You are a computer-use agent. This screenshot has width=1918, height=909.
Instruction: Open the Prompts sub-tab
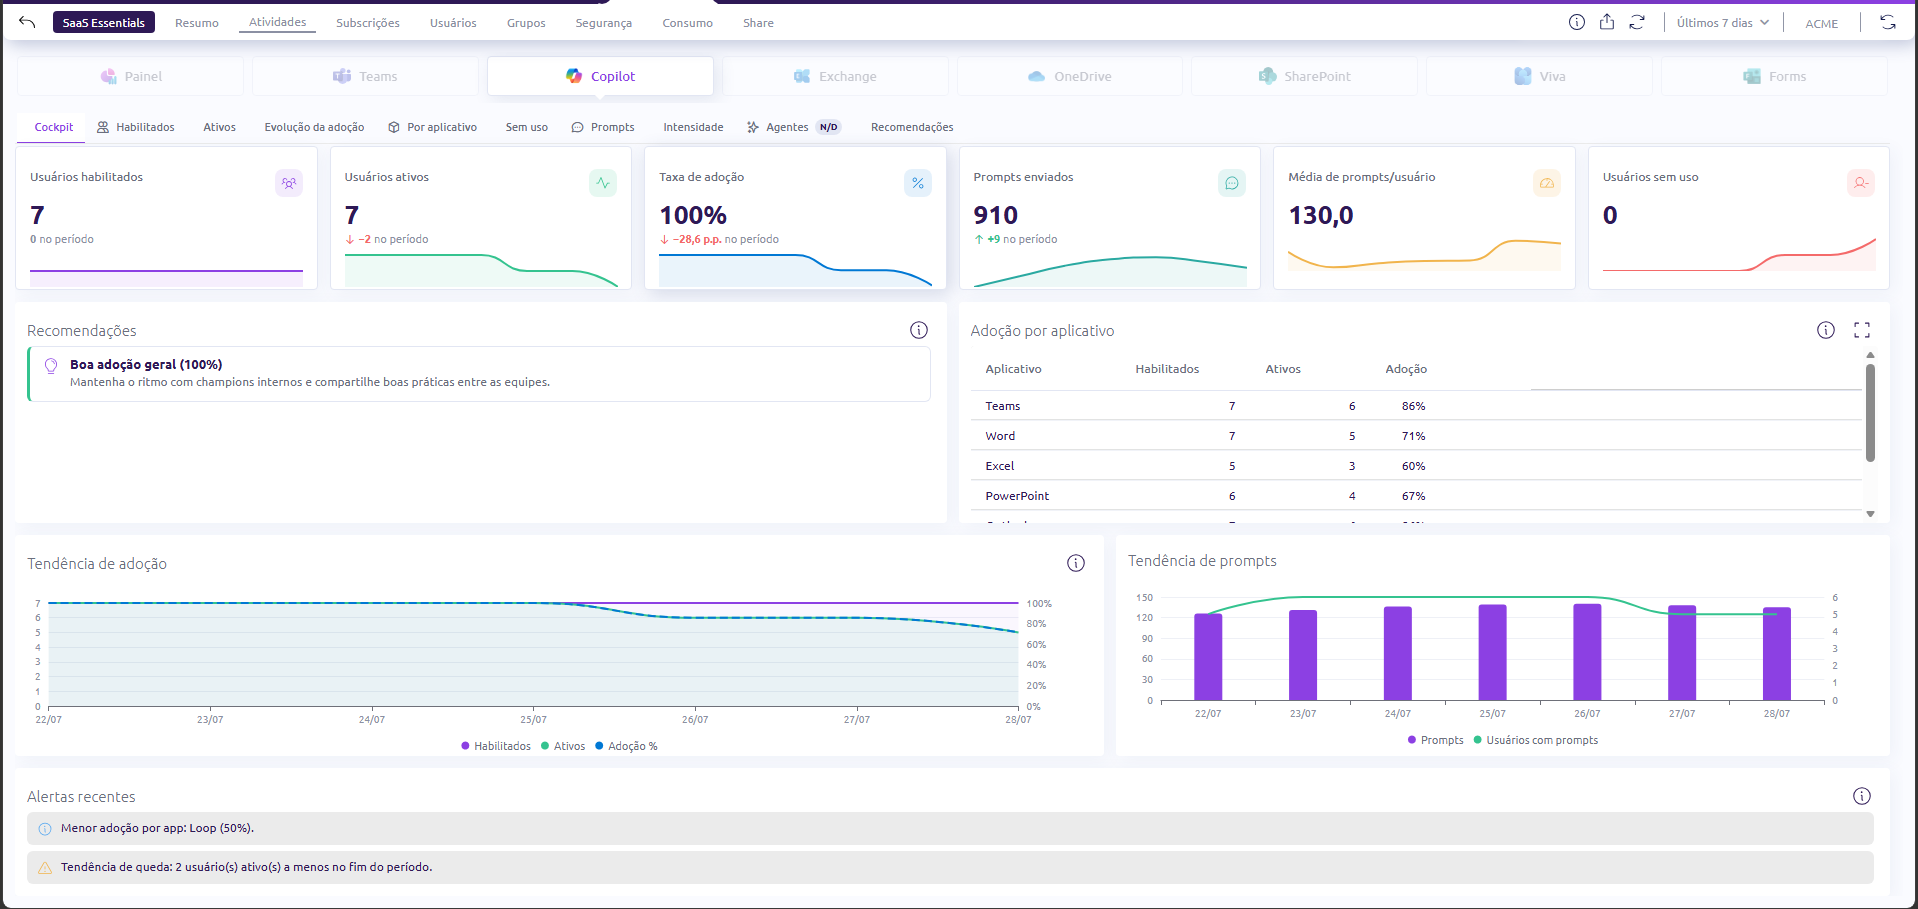click(x=603, y=127)
